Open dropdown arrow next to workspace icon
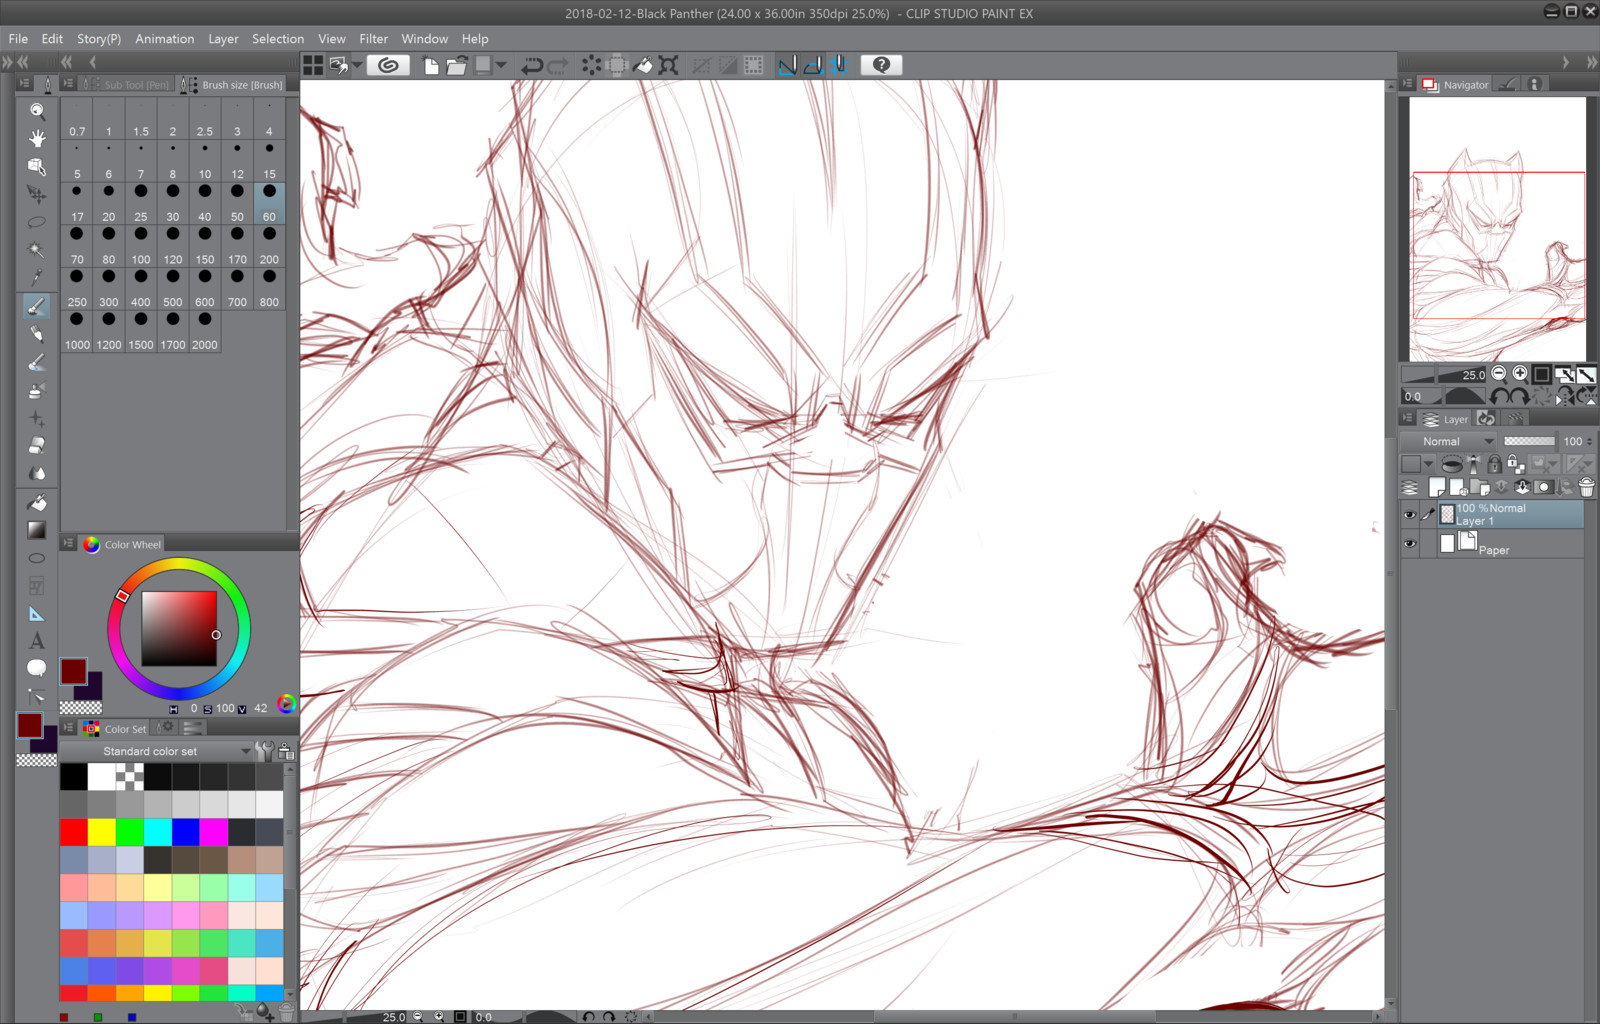 357,66
